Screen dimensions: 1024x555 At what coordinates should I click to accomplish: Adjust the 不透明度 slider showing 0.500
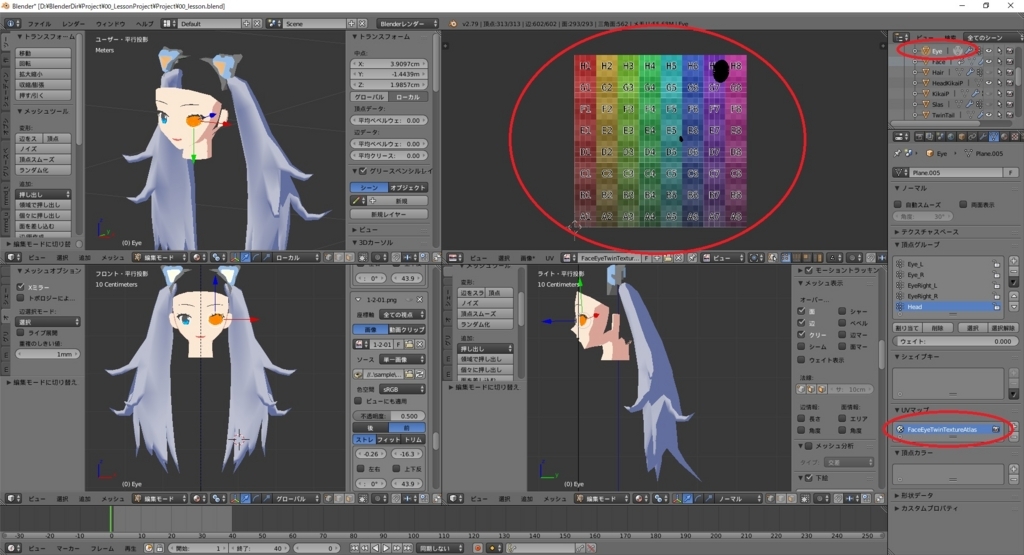tap(389, 416)
